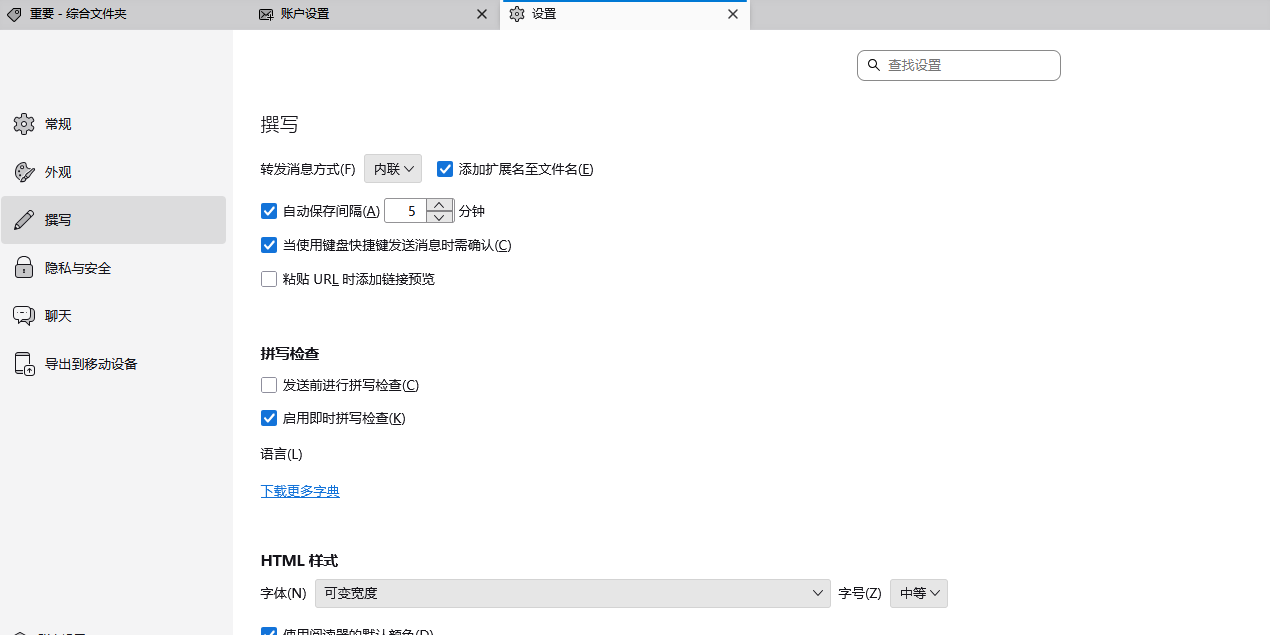Open 隐私与安全 via lock icon

24,268
